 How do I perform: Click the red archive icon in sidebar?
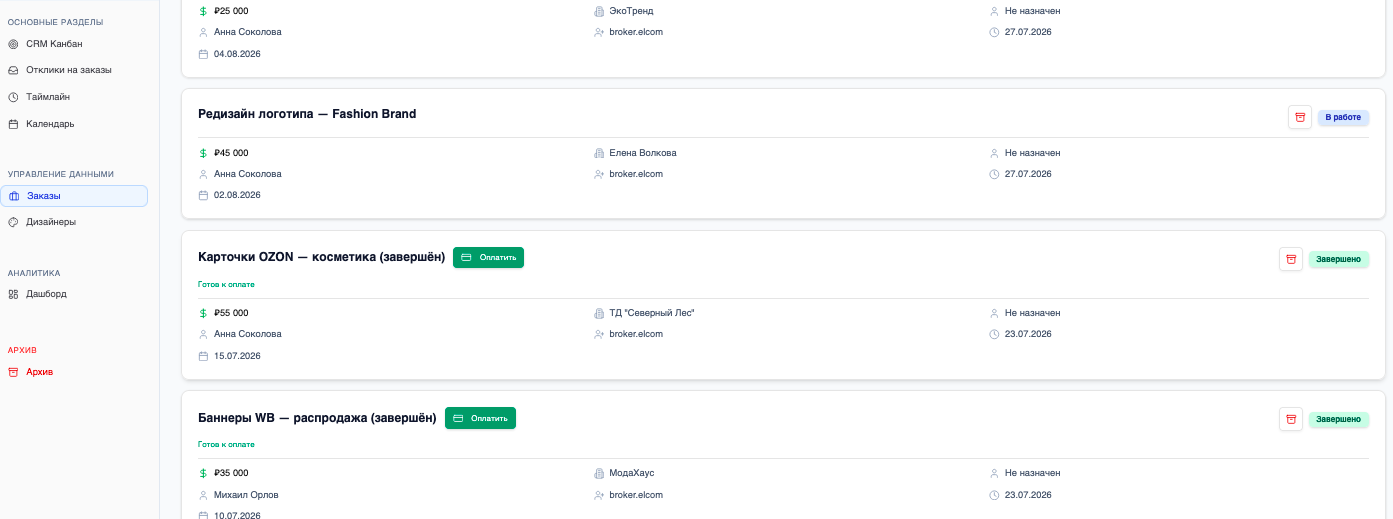14,372
